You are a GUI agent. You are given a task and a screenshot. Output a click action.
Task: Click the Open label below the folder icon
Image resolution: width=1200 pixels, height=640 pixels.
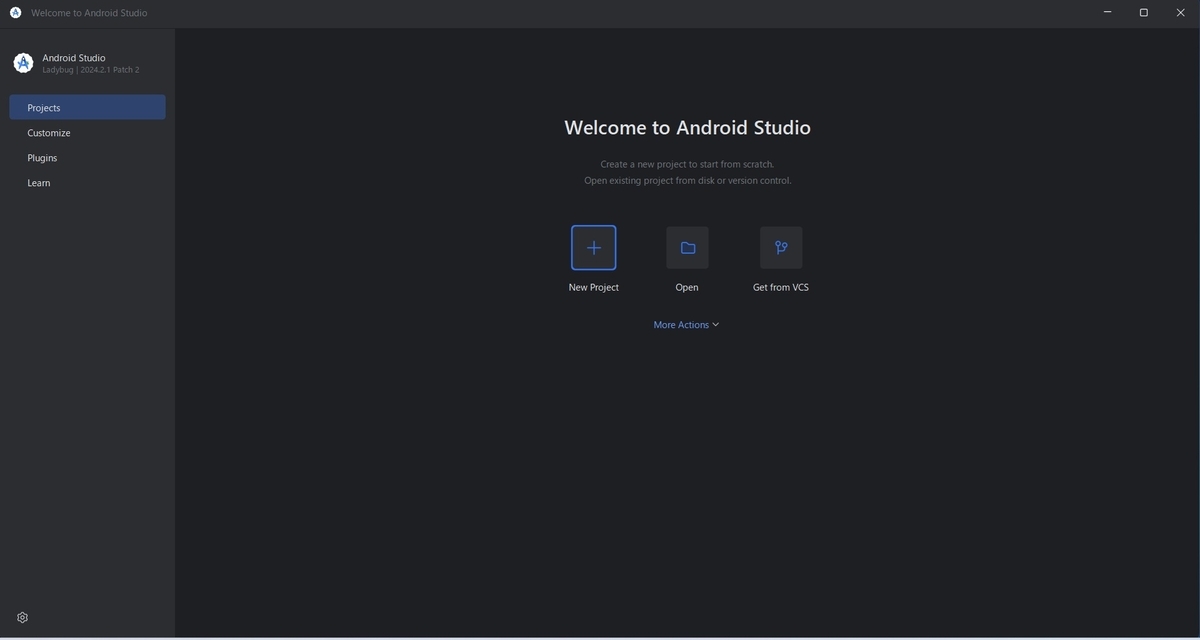687,287
